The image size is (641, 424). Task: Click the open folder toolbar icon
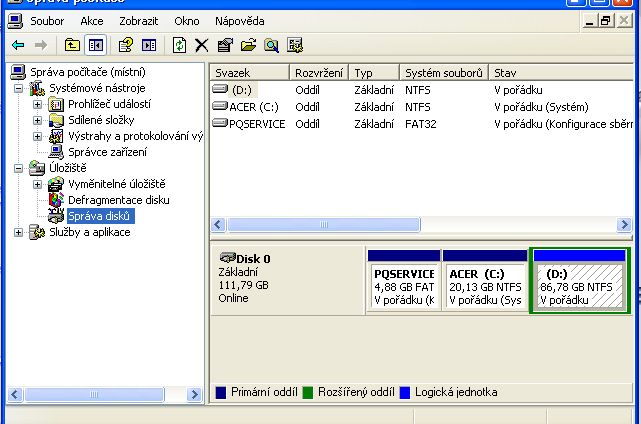point(248,45)
